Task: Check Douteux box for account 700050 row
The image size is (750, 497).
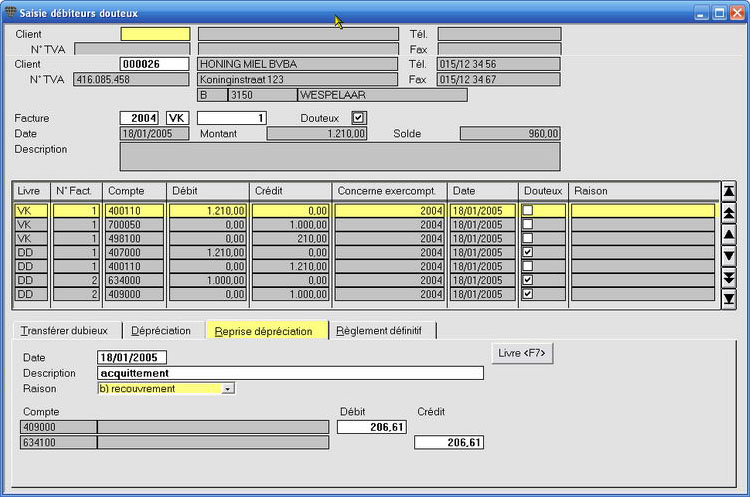Action: (528, 224)
